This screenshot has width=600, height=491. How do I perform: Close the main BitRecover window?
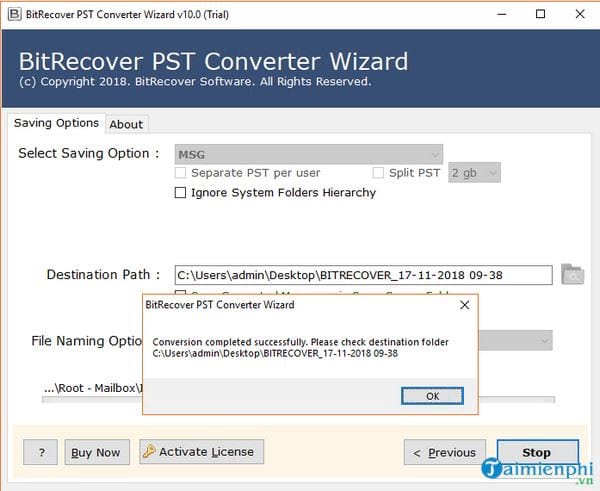click(x=580, y=15)
